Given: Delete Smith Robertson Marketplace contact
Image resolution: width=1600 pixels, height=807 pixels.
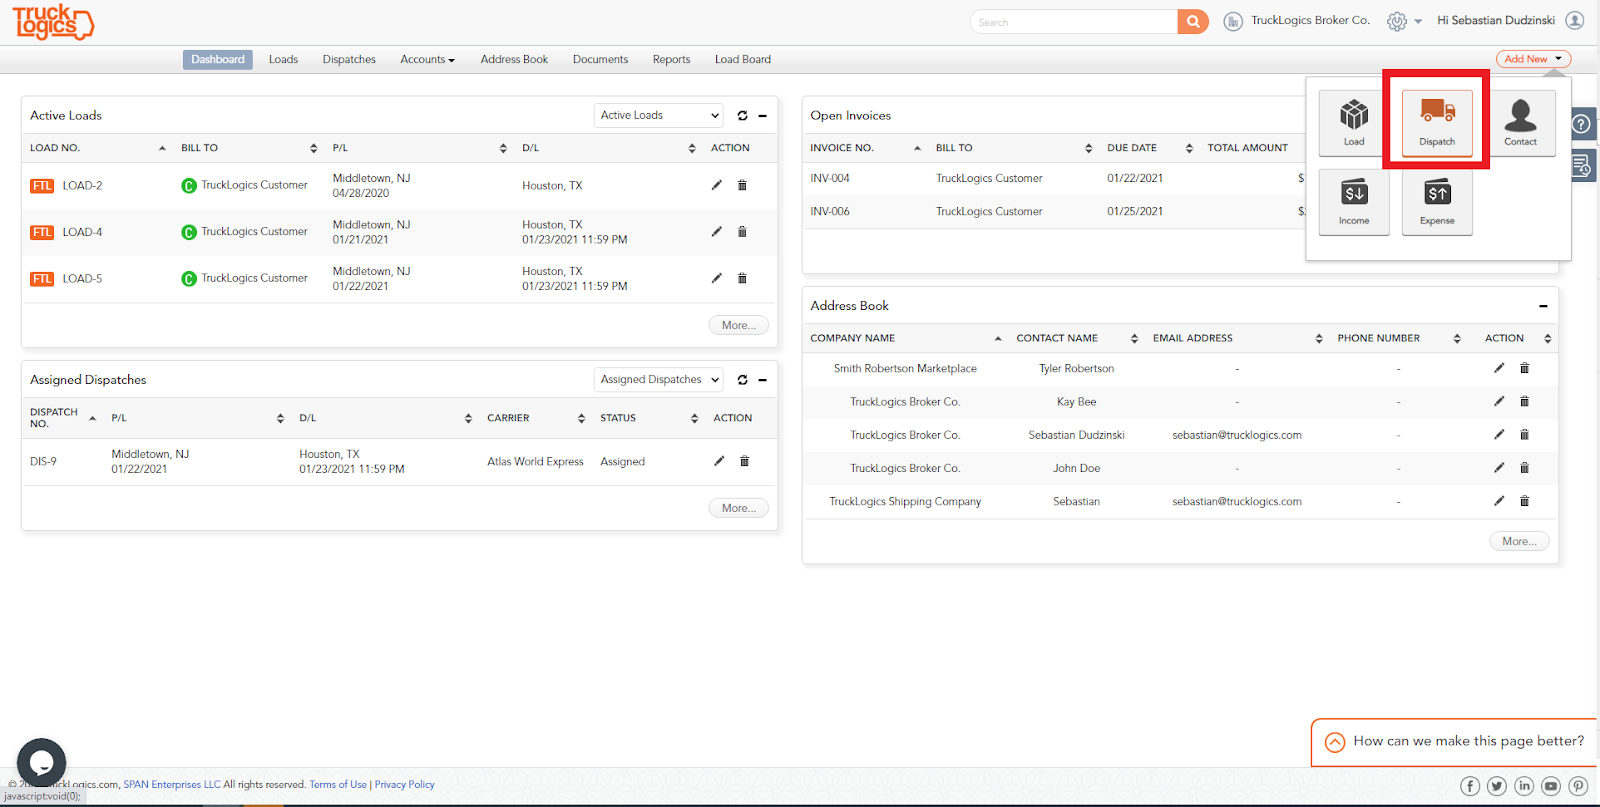Looking at the screenshot, I should (1524, 368).
